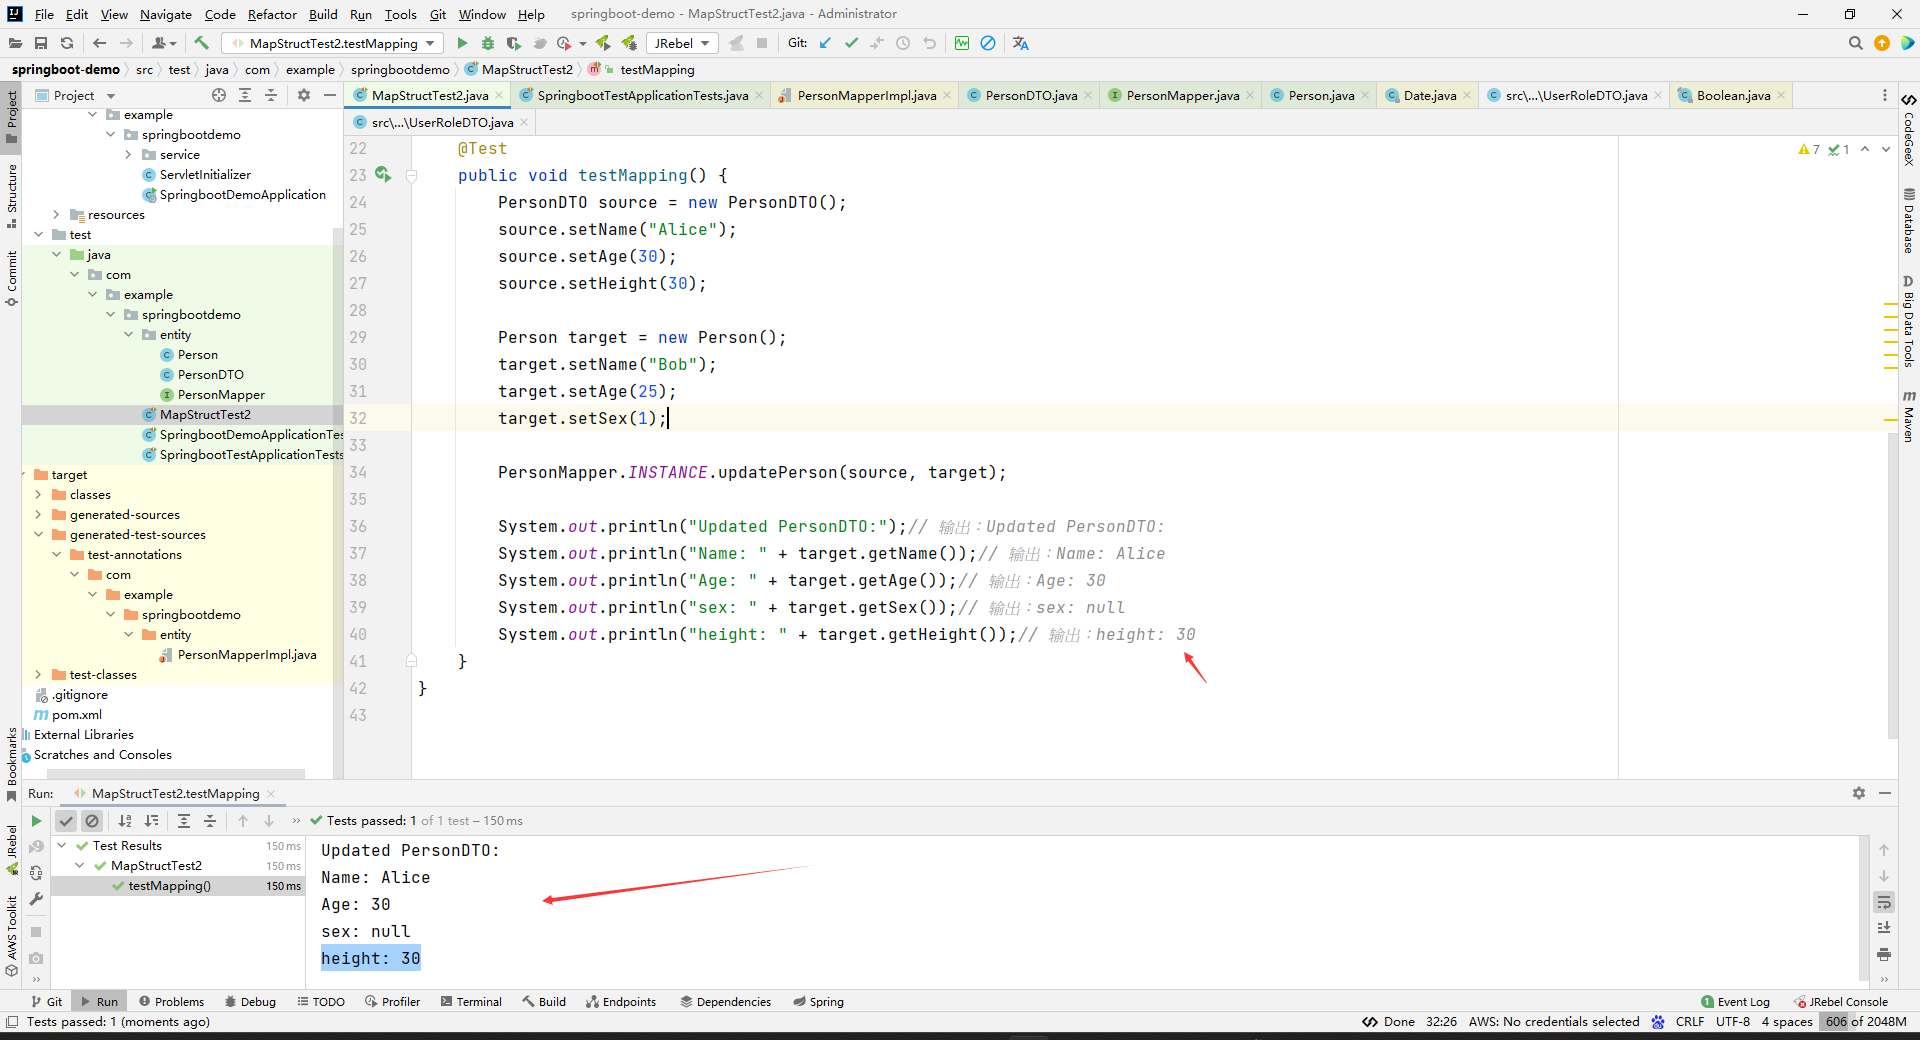Switch to PersonDTO.java tab
Image resolution: width=1920 pixels, height=1040 pixels.
coord(1031,95)
